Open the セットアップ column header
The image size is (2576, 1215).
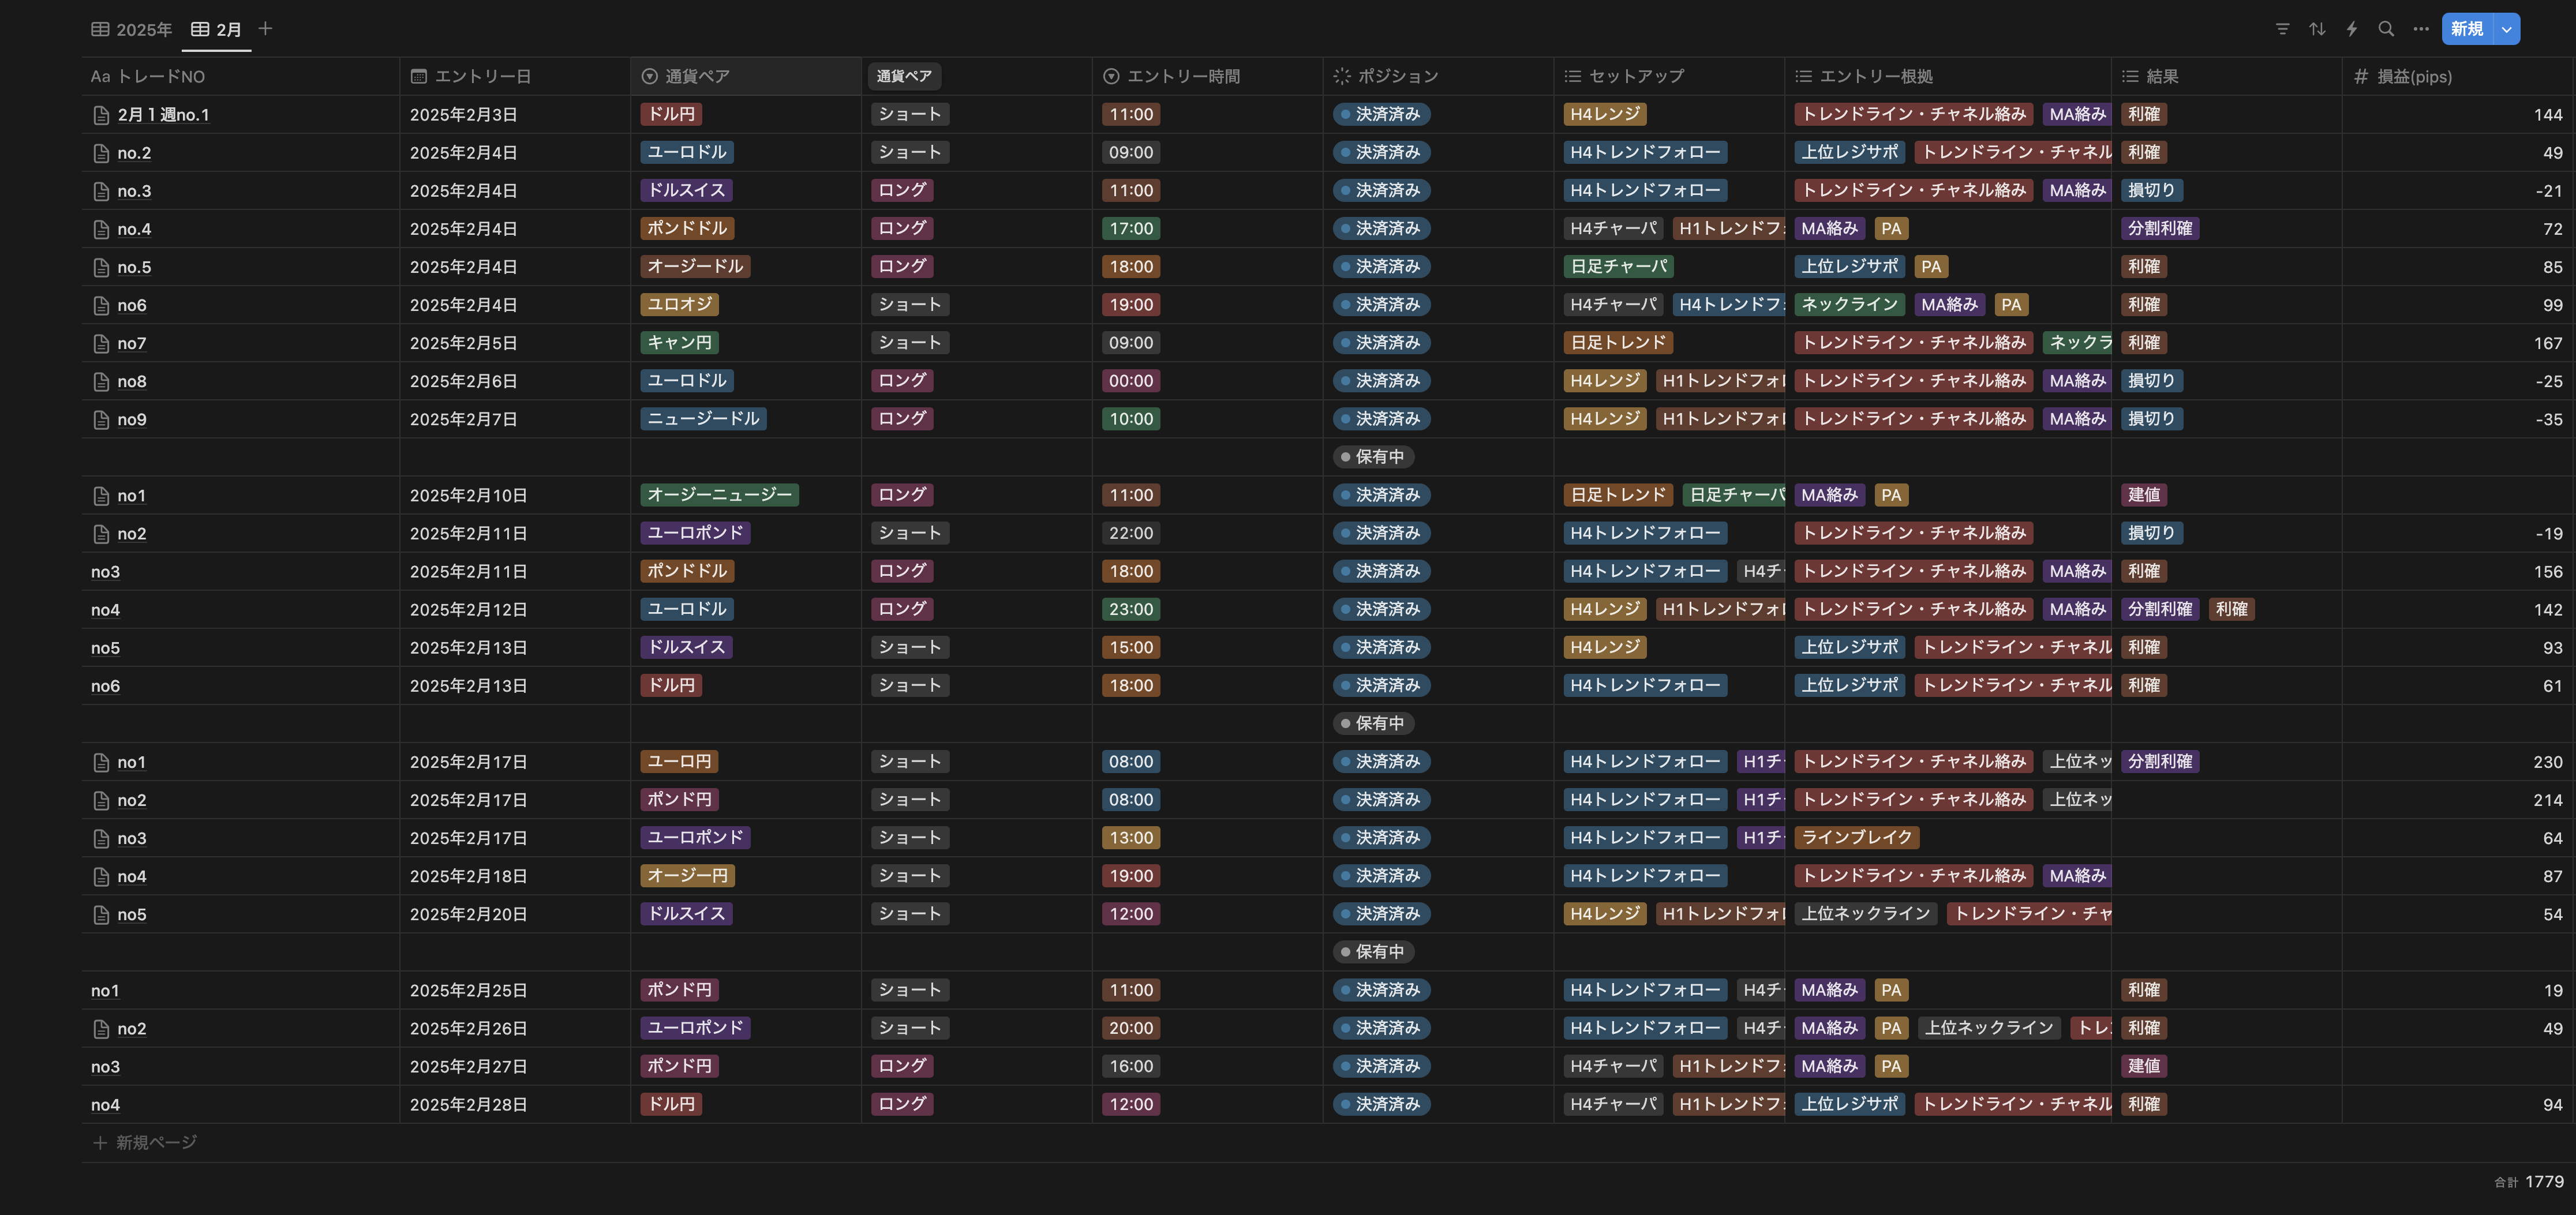1669,76
